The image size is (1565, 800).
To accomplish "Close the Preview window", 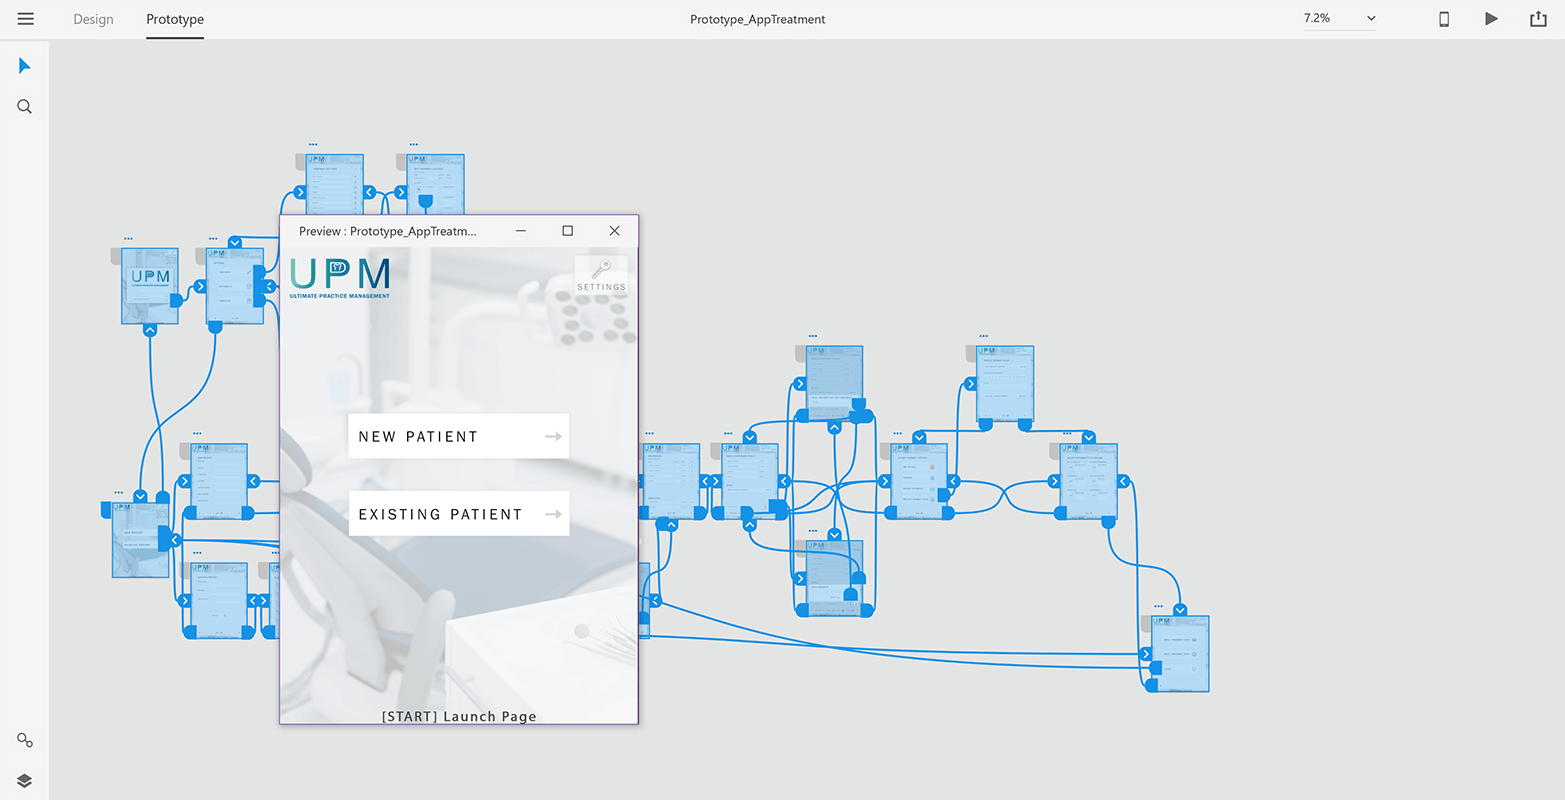I will point(614,231).
